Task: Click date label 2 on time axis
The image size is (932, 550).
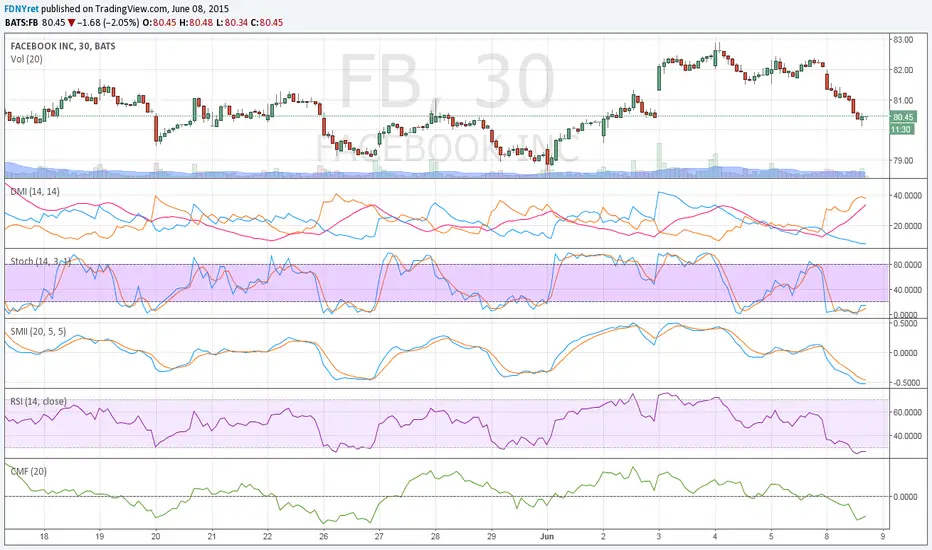Action: pyautogui.click(x=603, y=536)
